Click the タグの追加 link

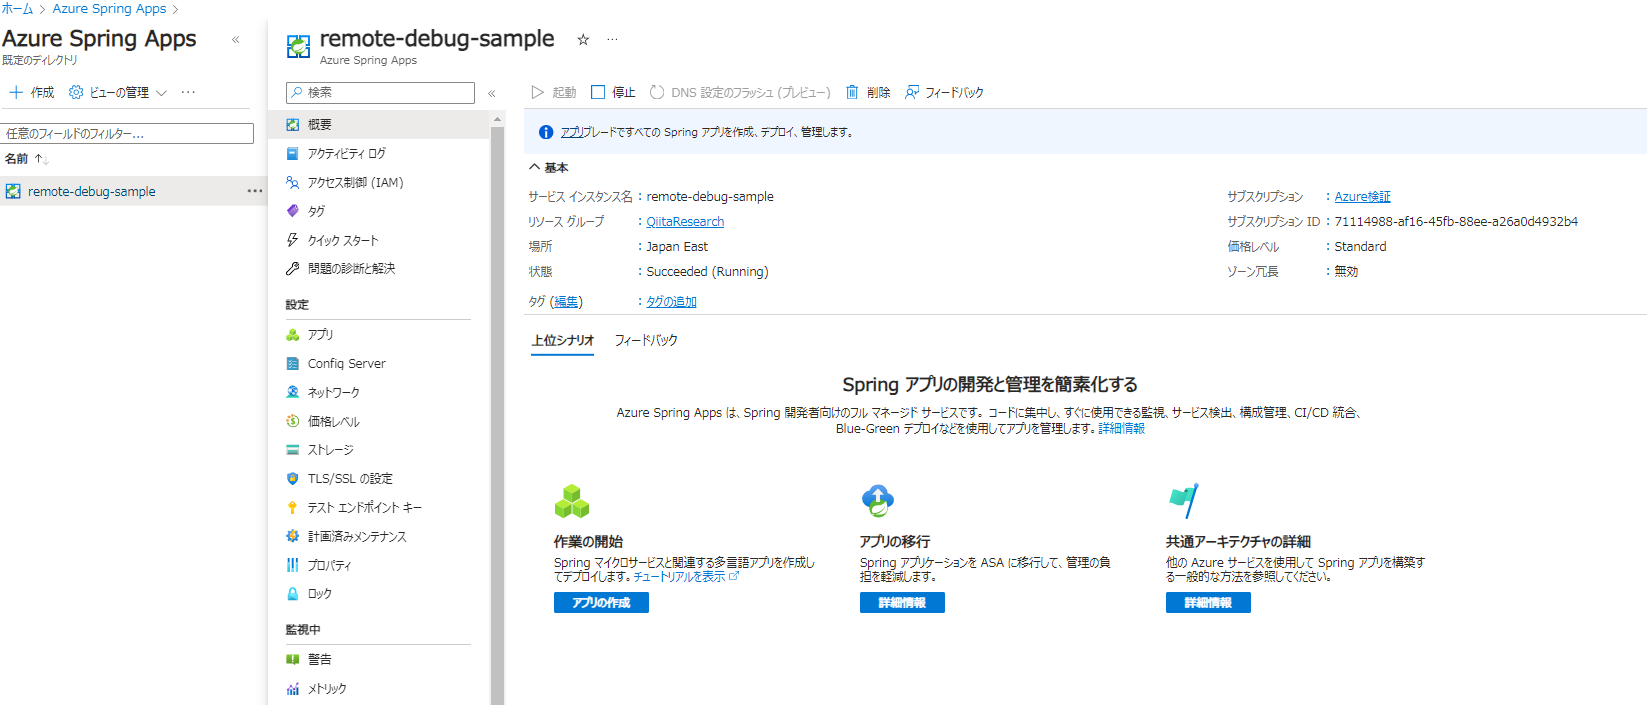tap(671, 302)
